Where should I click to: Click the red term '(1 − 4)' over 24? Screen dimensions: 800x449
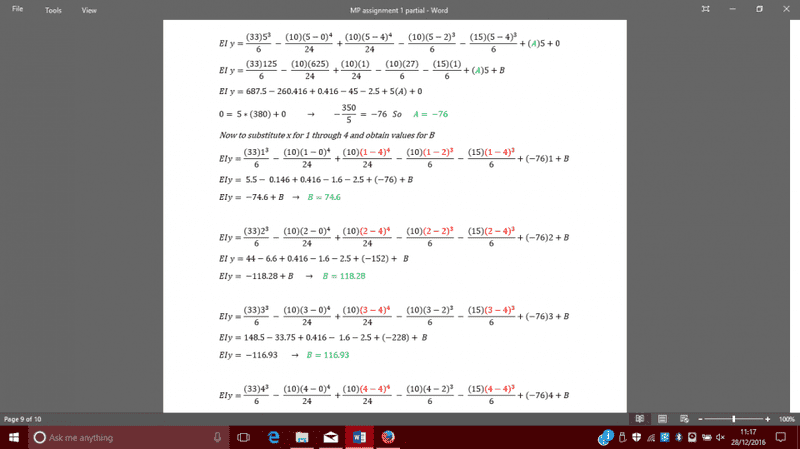[375, 152]
